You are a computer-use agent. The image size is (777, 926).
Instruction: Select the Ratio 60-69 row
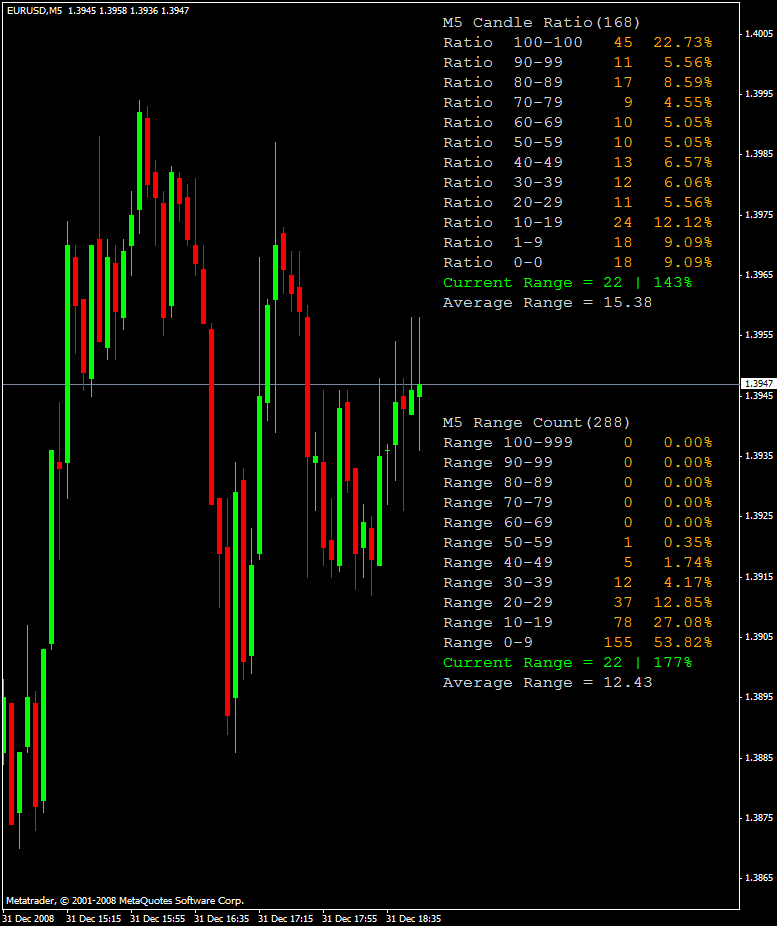pyautogui.click(x=577, y=123)
